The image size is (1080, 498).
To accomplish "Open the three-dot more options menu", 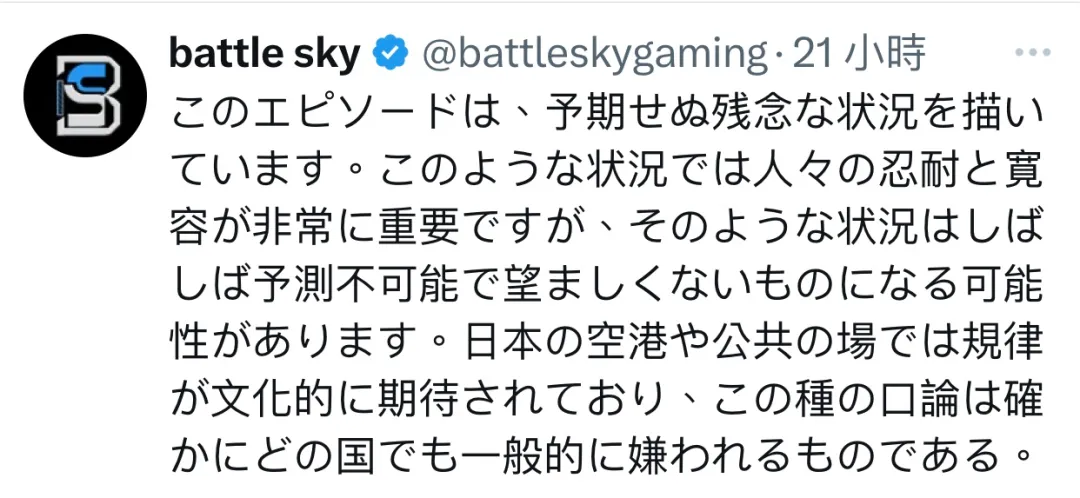I will [1031, 52].
